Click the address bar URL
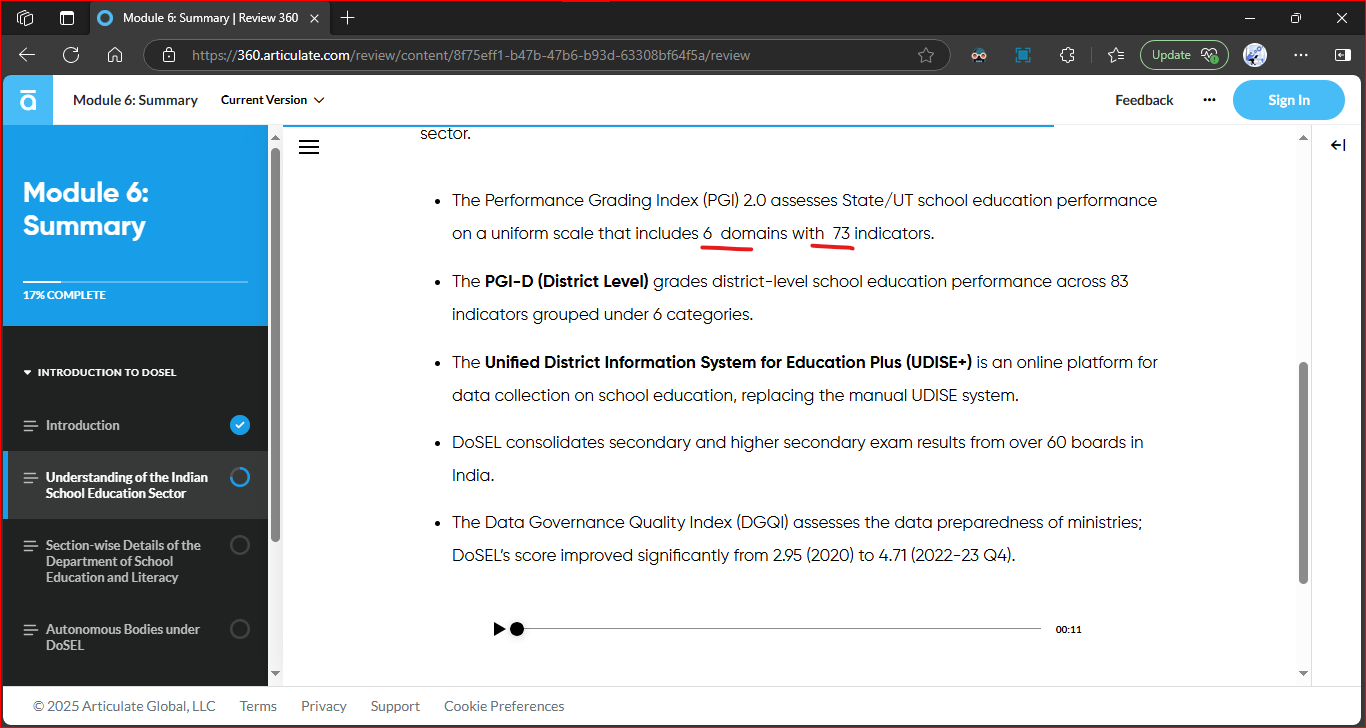Screen dimensions: 1366x728 click(471, 55)
